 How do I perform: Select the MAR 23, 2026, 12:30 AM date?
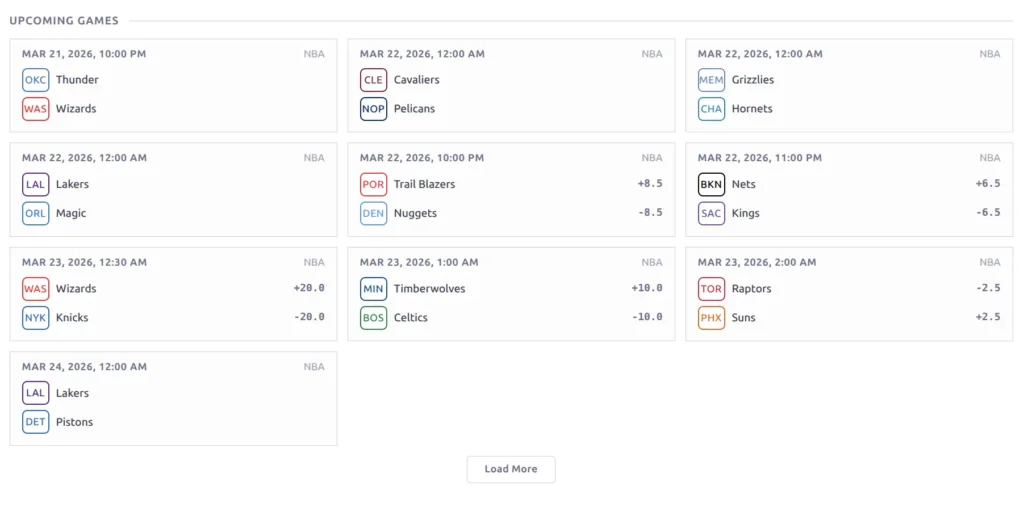(84, 263)
